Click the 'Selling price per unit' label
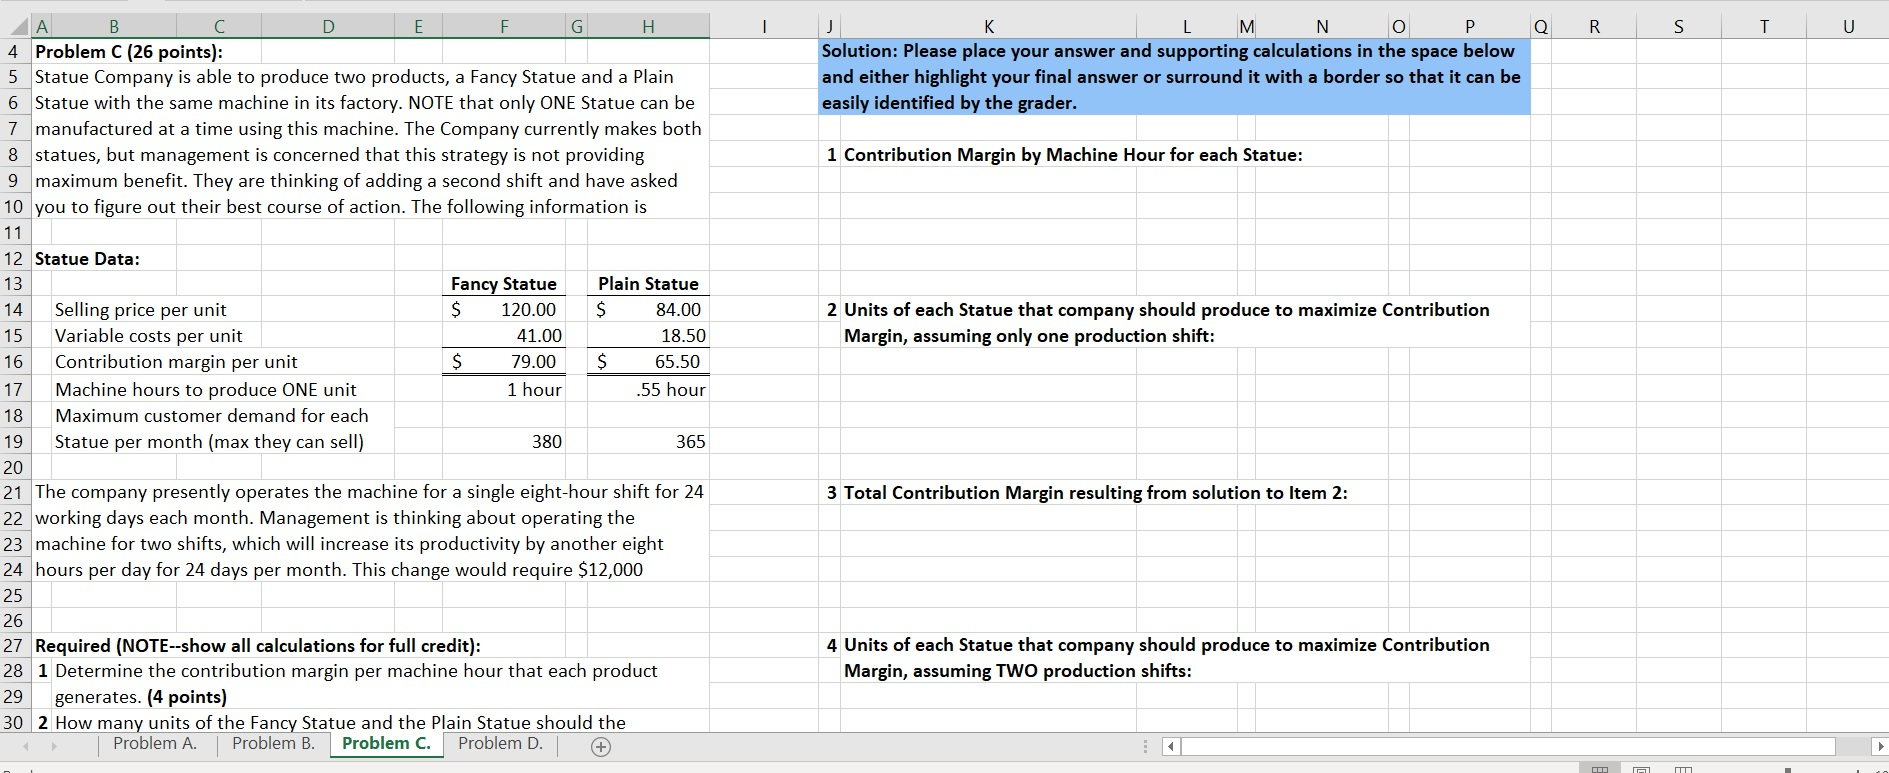 tap(140, 310)
